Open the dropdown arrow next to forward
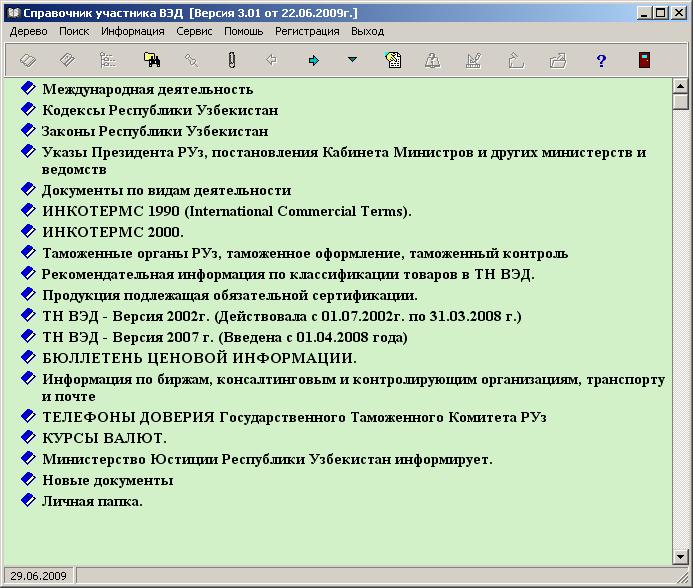The image size is (693, 588). coord(352,61)
